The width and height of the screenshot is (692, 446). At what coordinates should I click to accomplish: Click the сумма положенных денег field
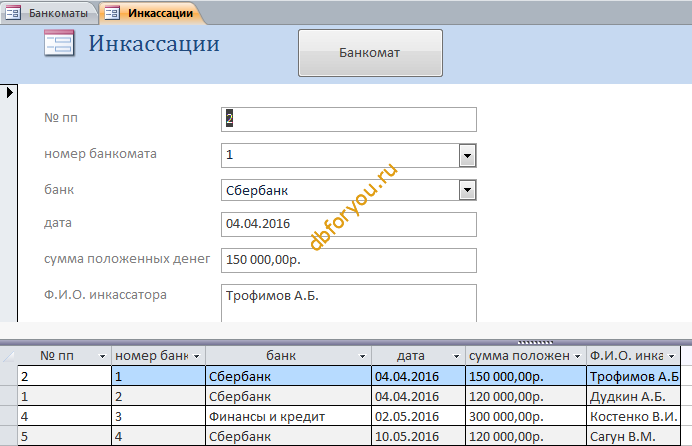[349, 260]
